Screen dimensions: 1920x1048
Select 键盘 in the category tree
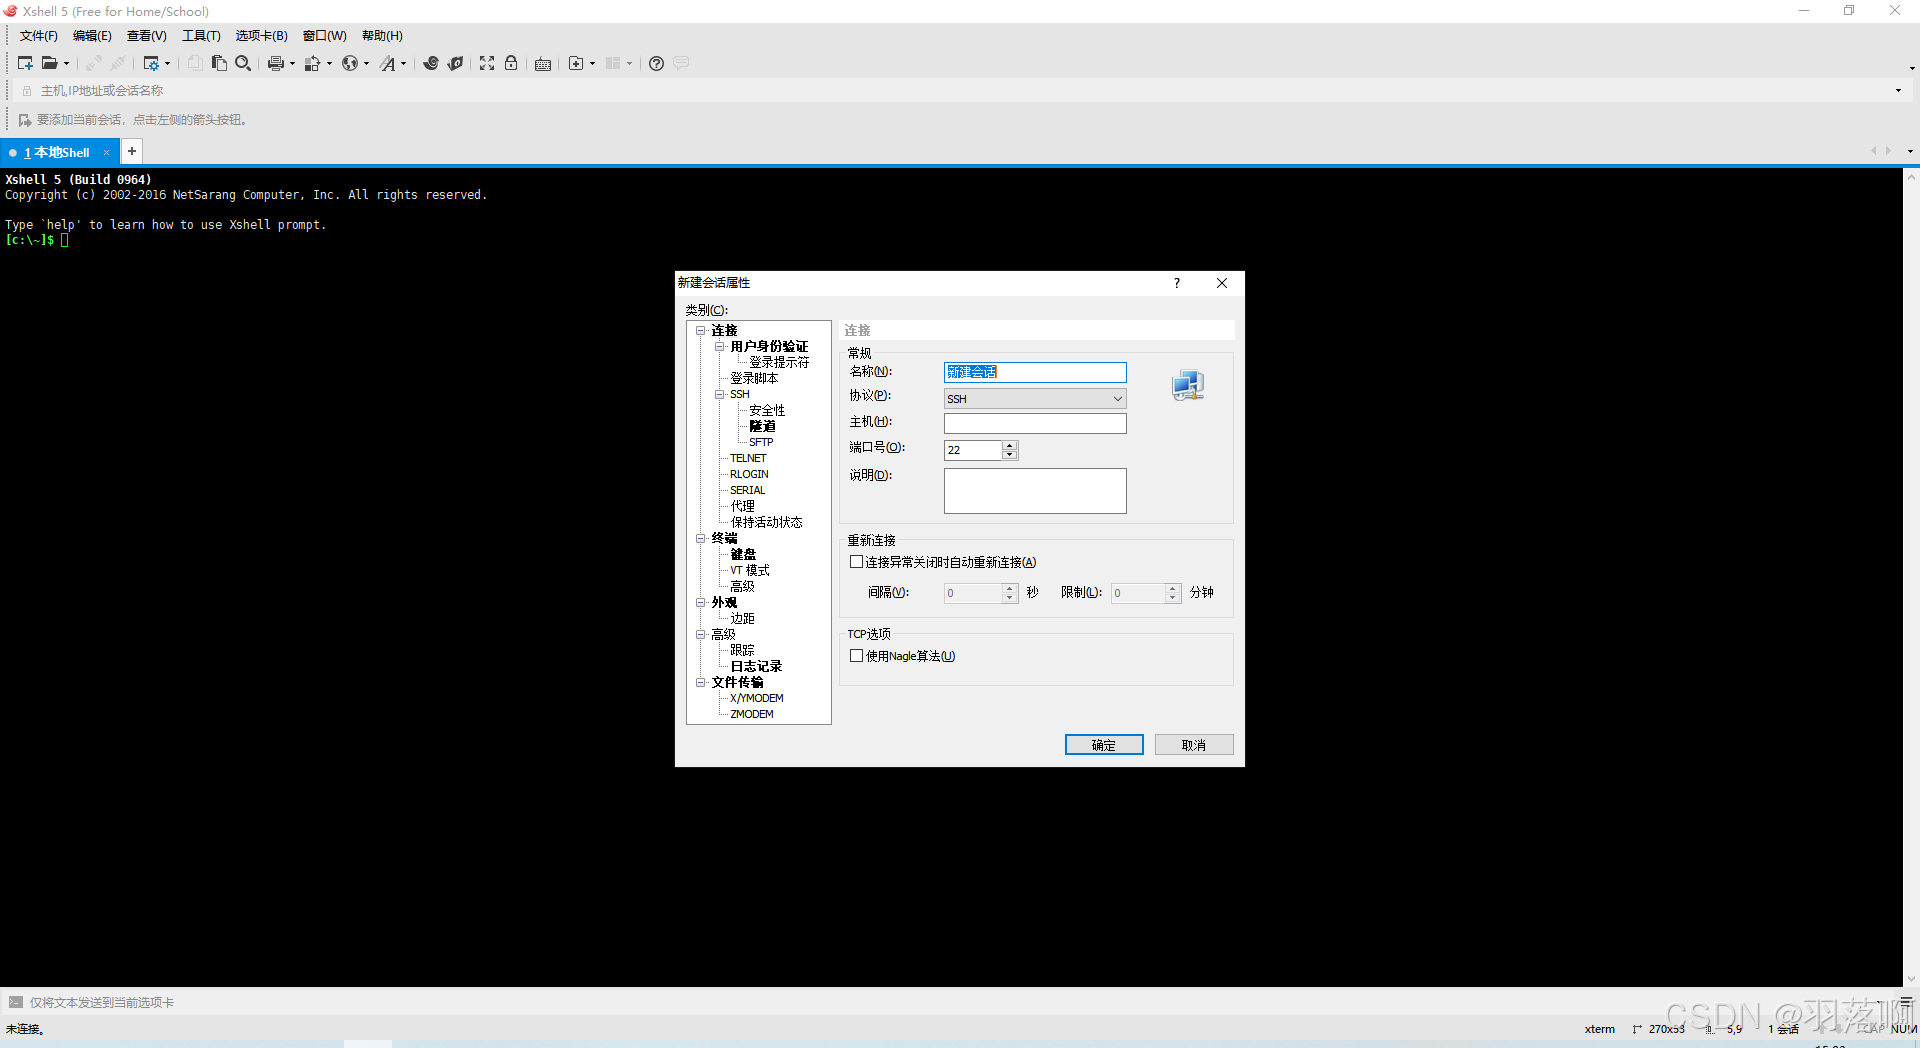coord(743,554)
